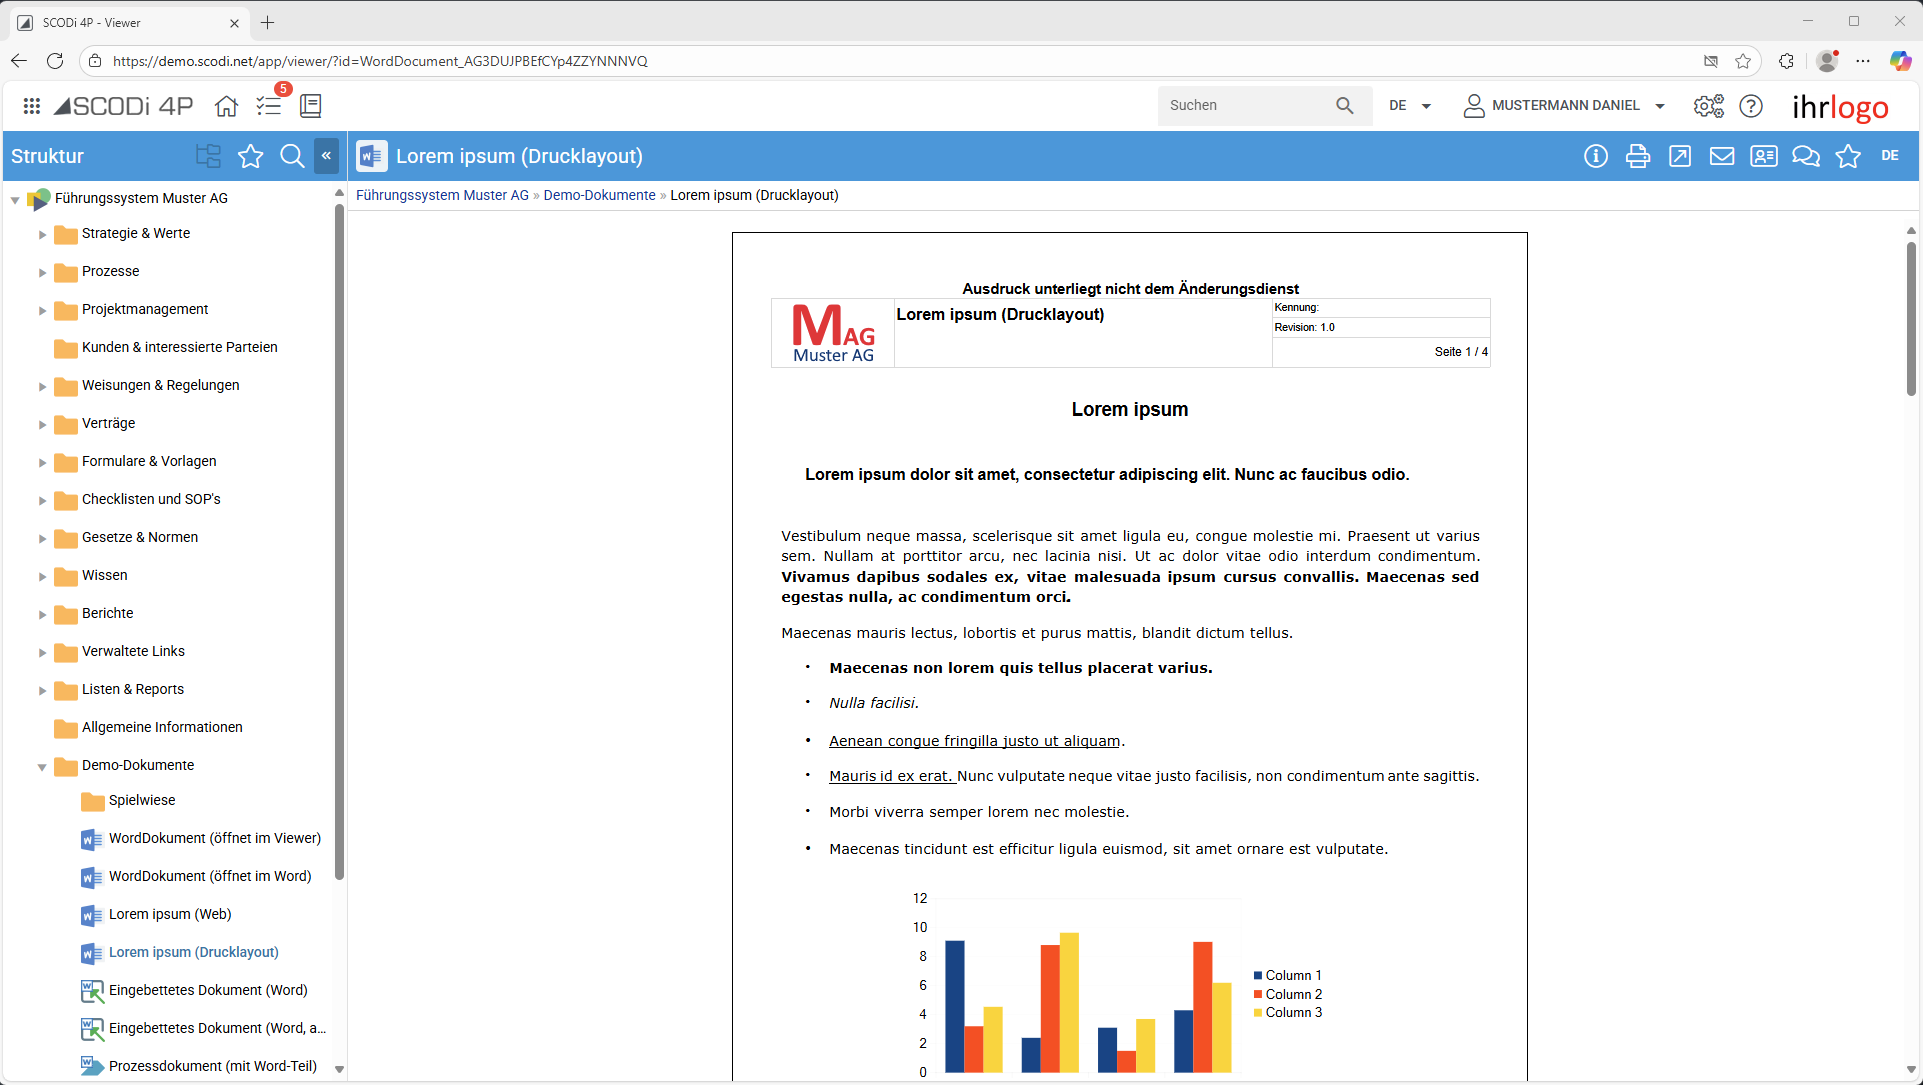Show favorites in Struktur panel
Image resolution: width=1923 pixels, height=1085 pixels.
coord(250,156)
